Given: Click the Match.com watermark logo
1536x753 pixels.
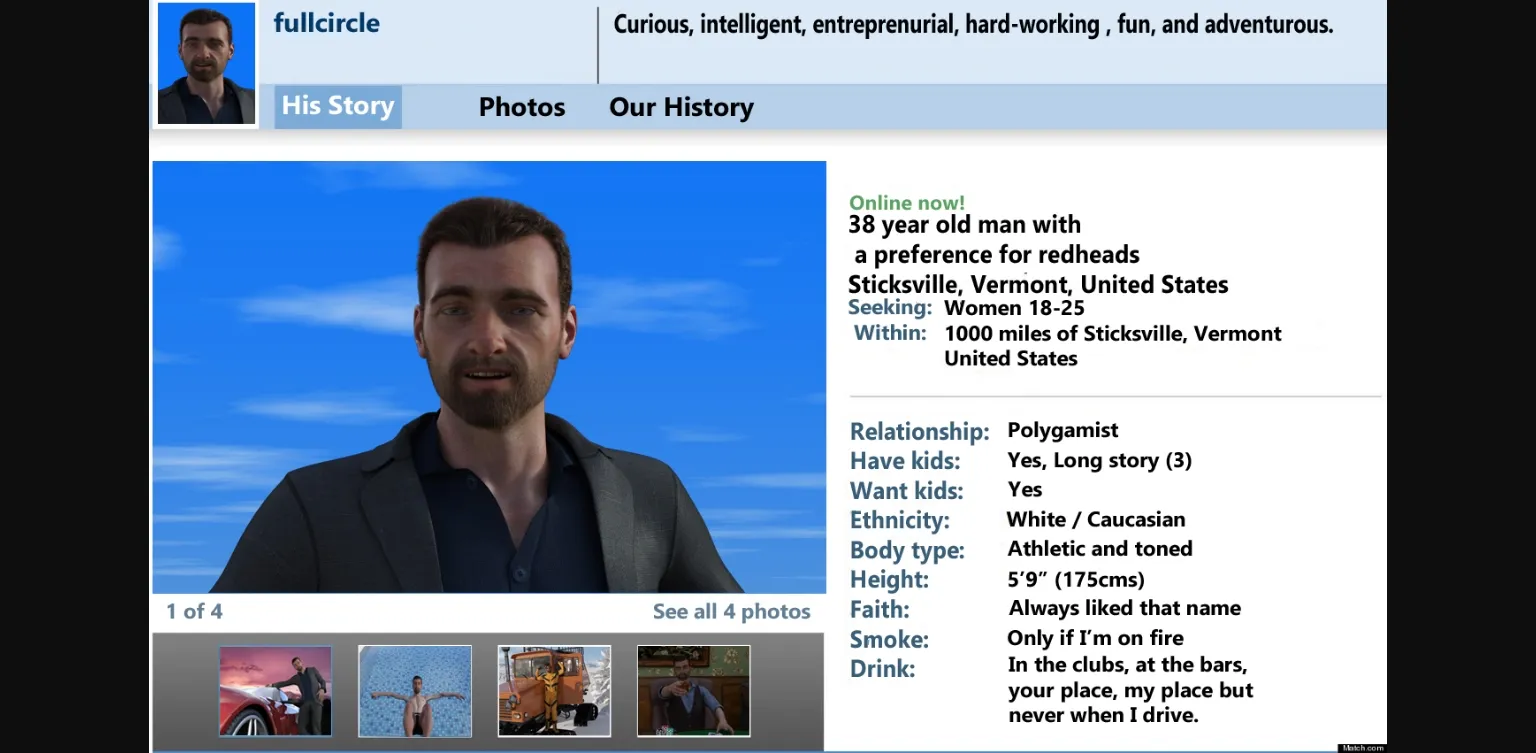Looking at the screenshot, I should pos(1362,747).
